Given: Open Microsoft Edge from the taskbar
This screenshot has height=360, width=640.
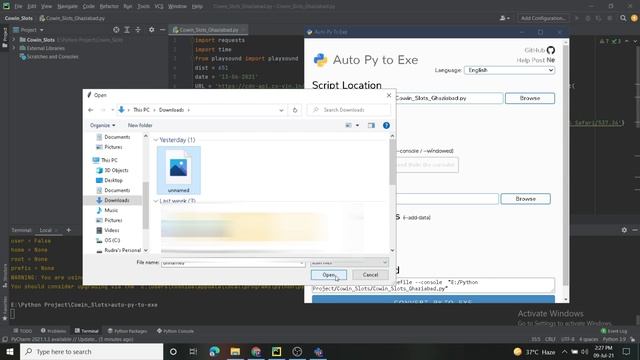Looking at the screenshot, I should (214, 352).
